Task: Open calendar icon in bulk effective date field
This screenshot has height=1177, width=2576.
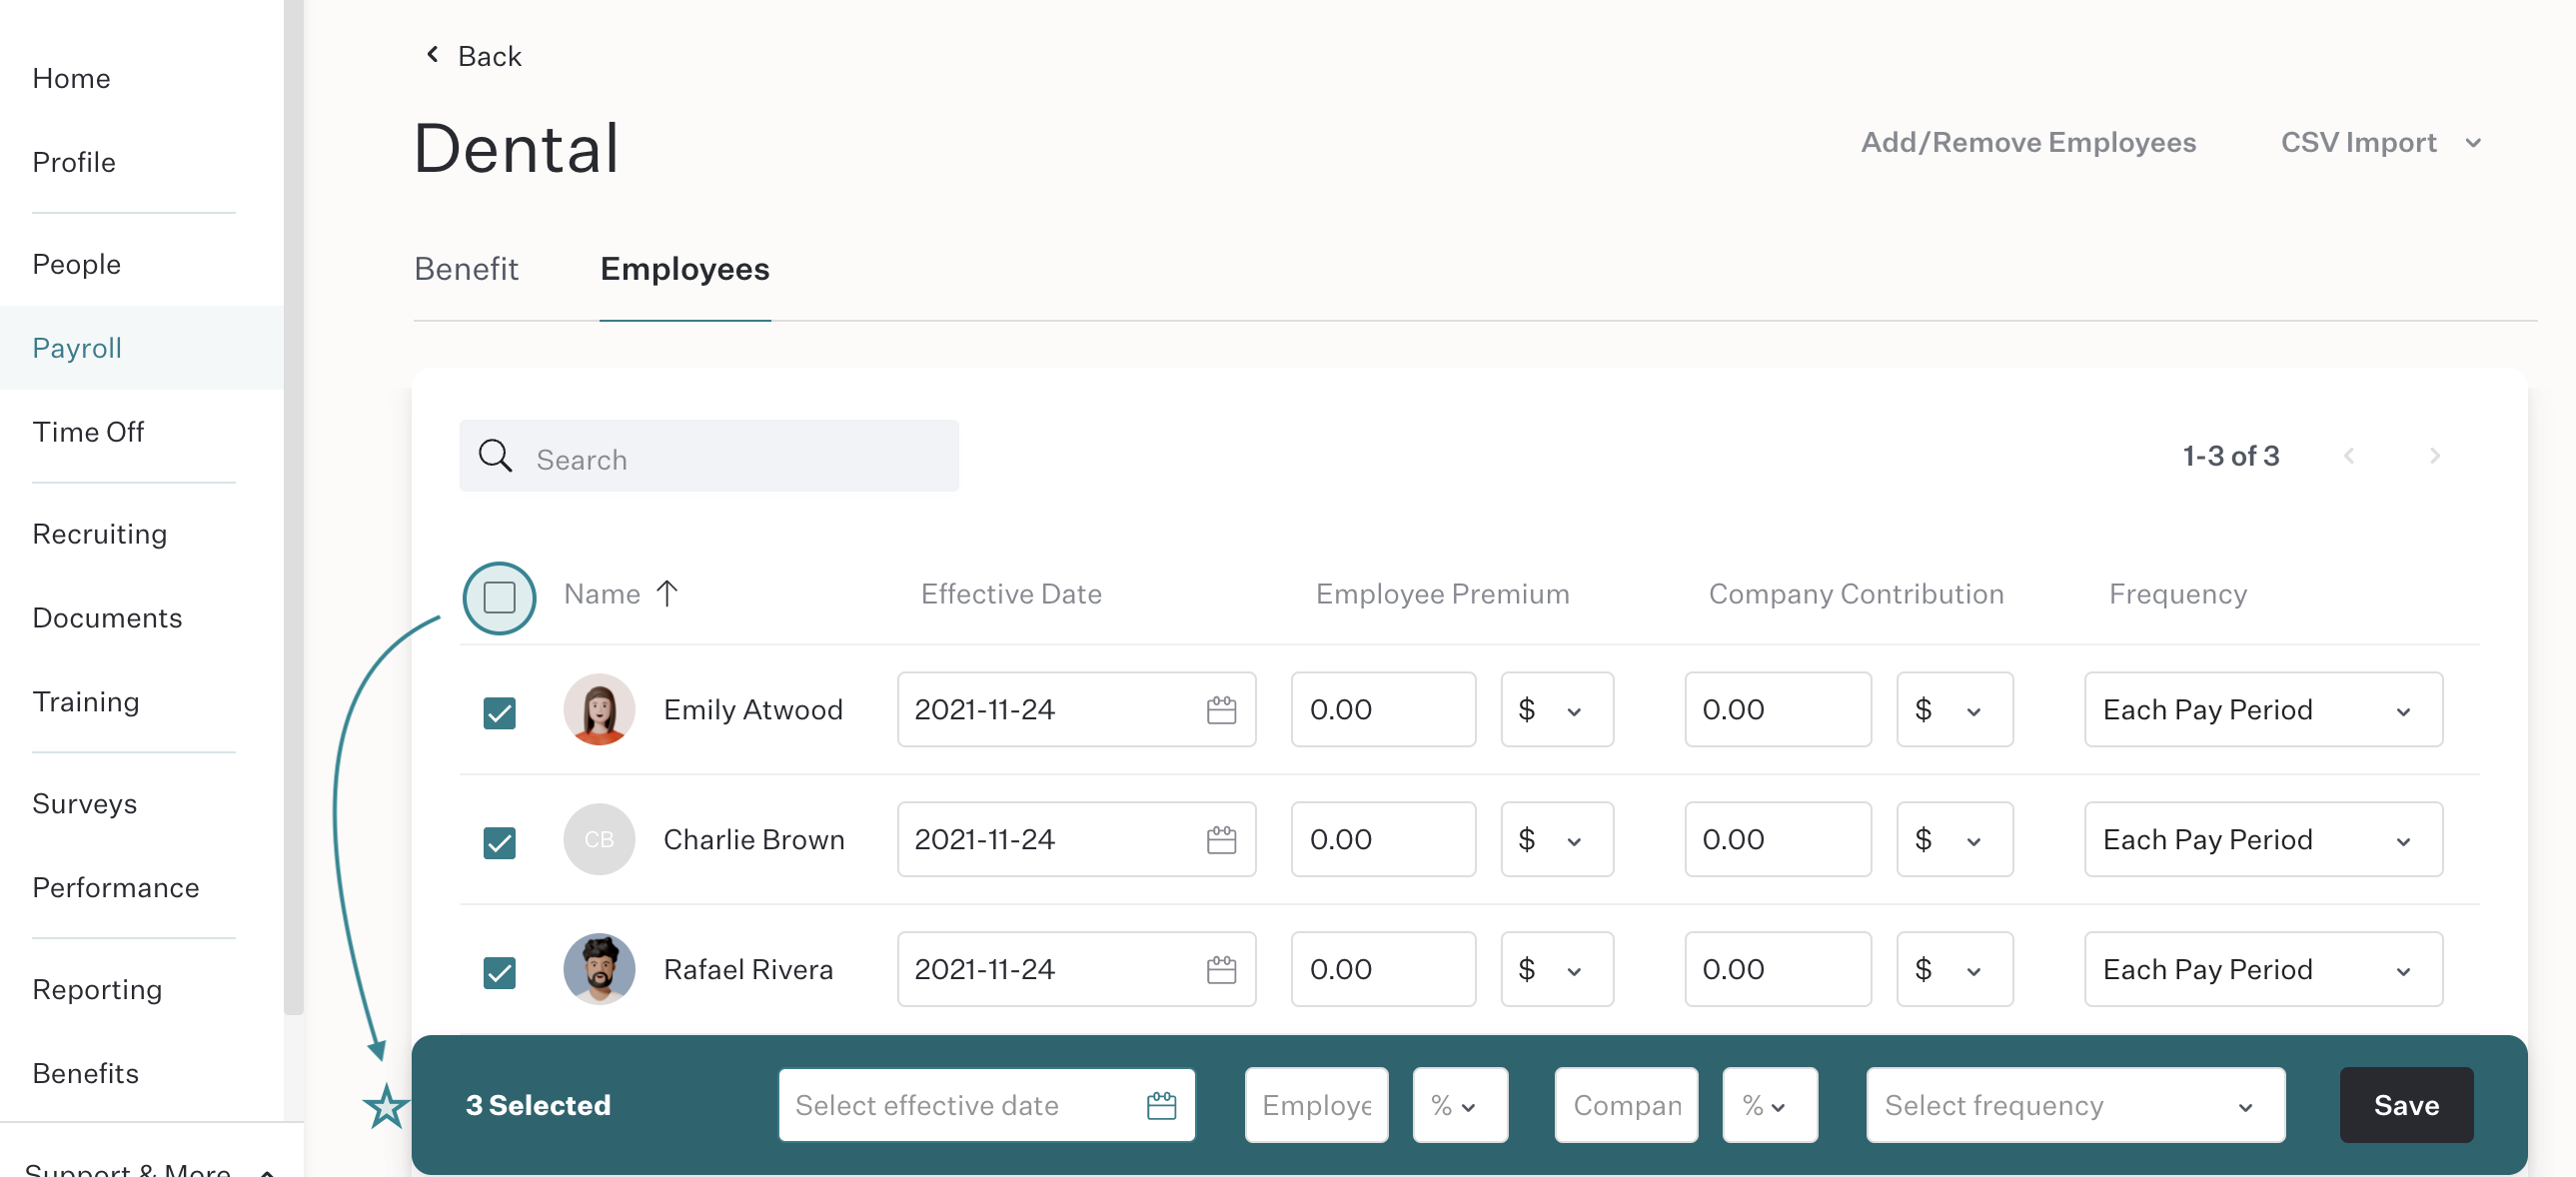Action: point(1161,1106)
